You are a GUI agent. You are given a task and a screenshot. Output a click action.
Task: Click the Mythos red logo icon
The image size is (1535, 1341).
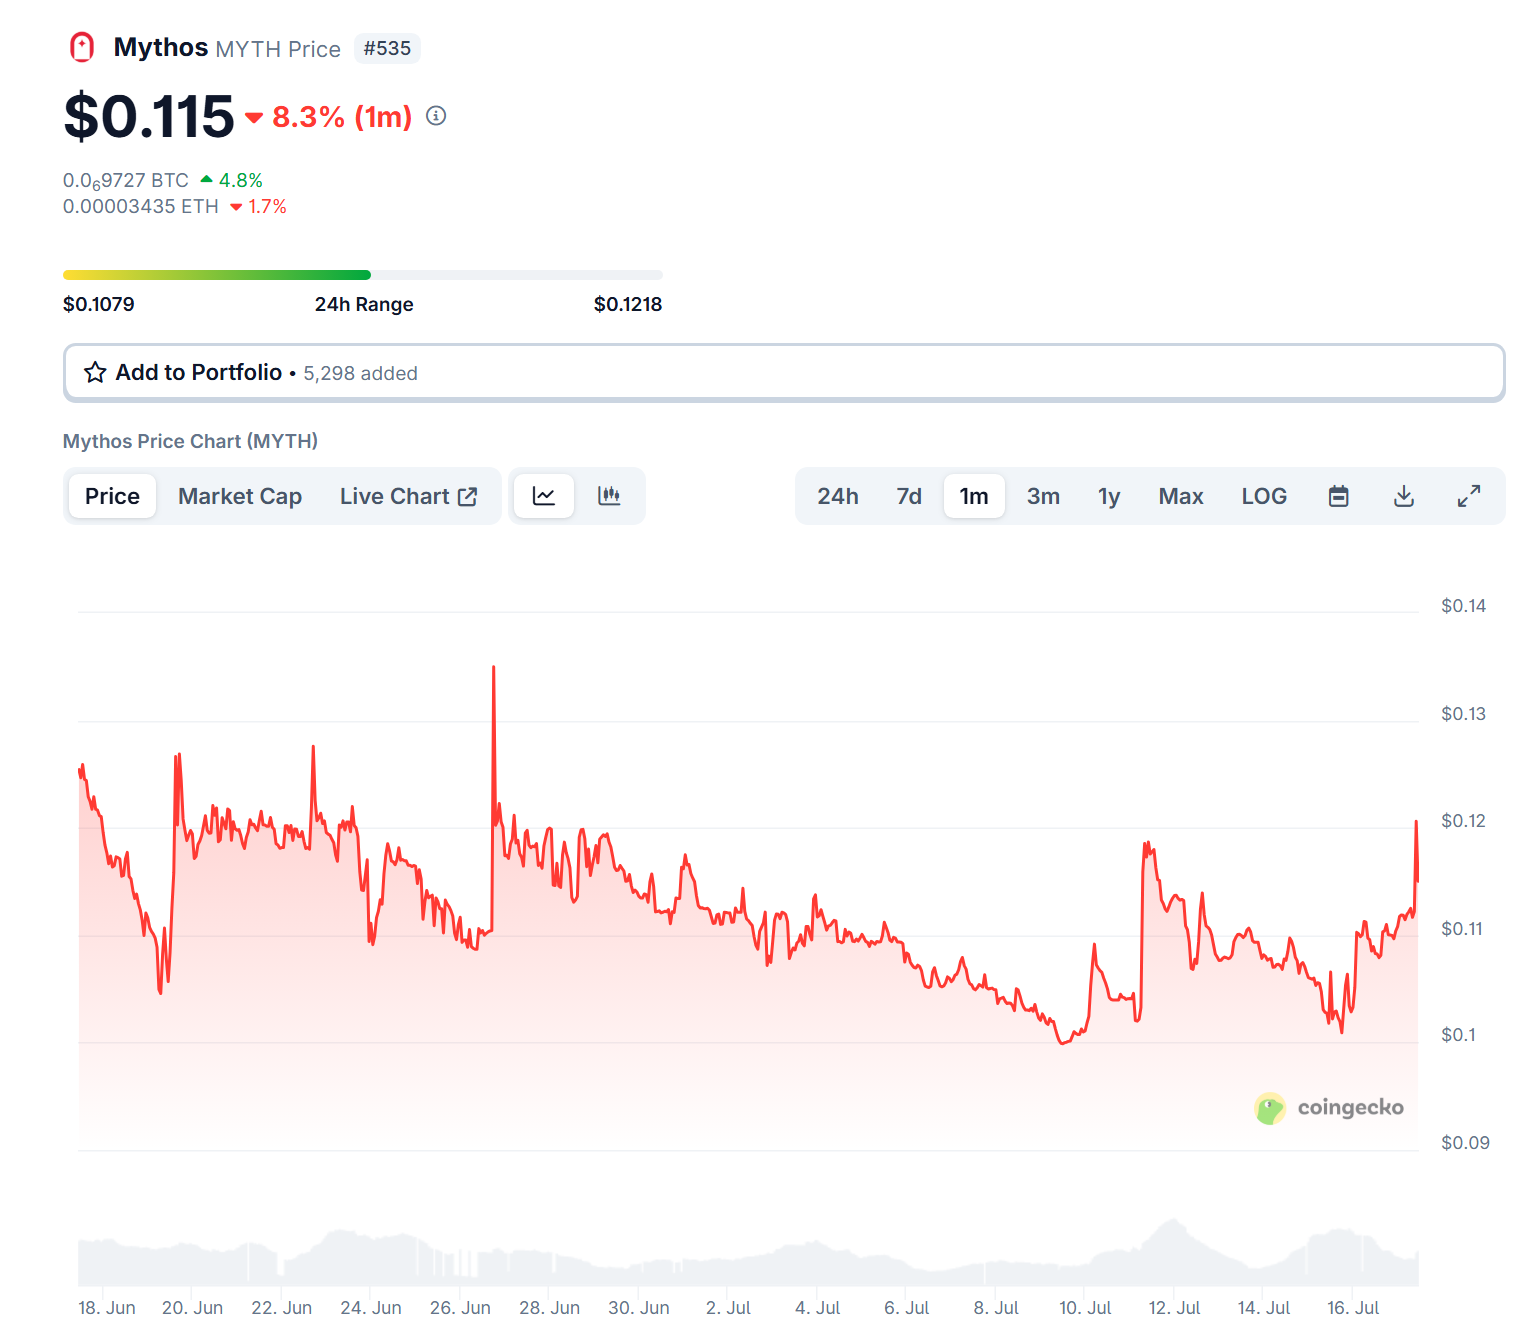coord(82,47)
